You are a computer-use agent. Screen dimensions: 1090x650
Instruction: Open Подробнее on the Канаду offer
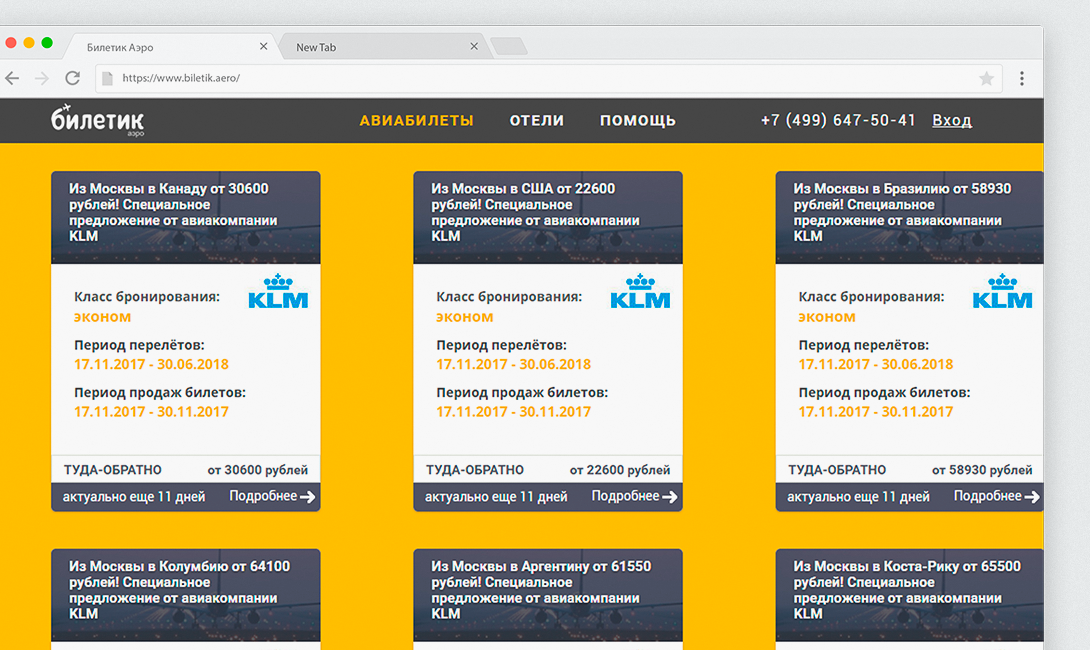click(272, 496)
